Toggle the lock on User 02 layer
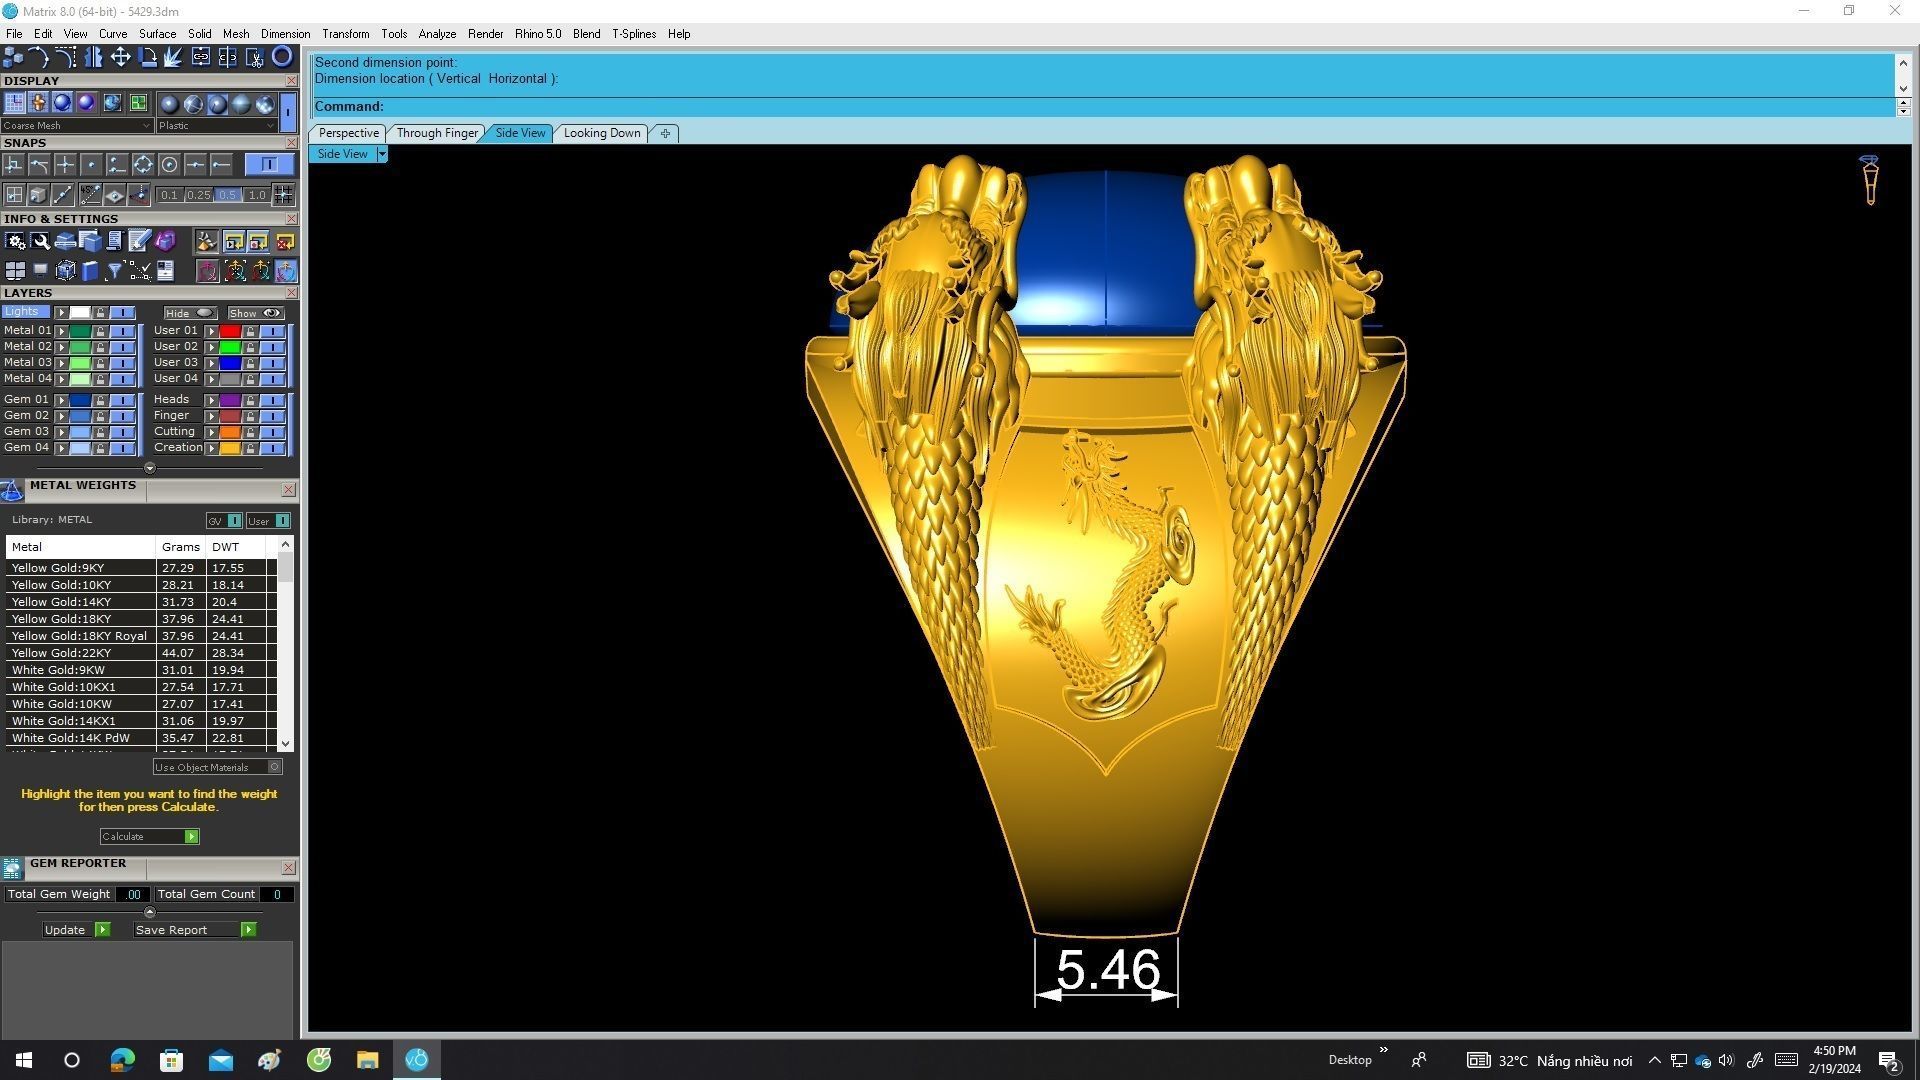Screen dimensions: 1920x1080 click(x=250, y=347)
